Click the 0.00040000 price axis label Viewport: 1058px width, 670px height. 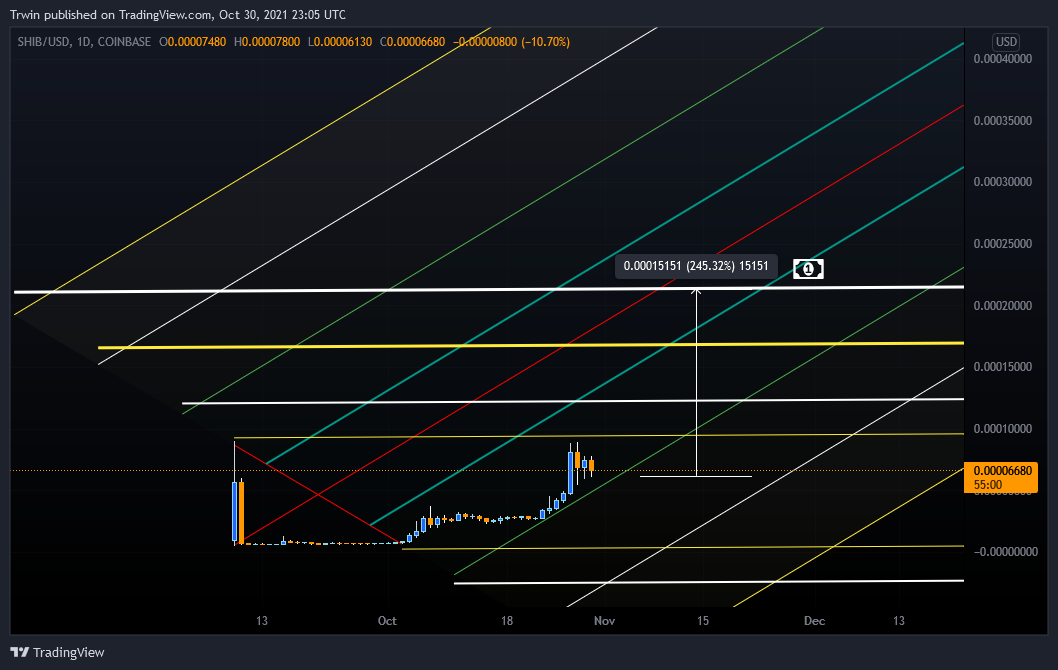coord(1003,59)
